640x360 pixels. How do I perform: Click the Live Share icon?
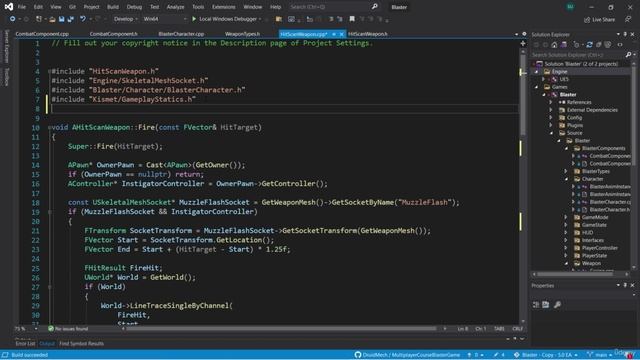click(587, 20)
